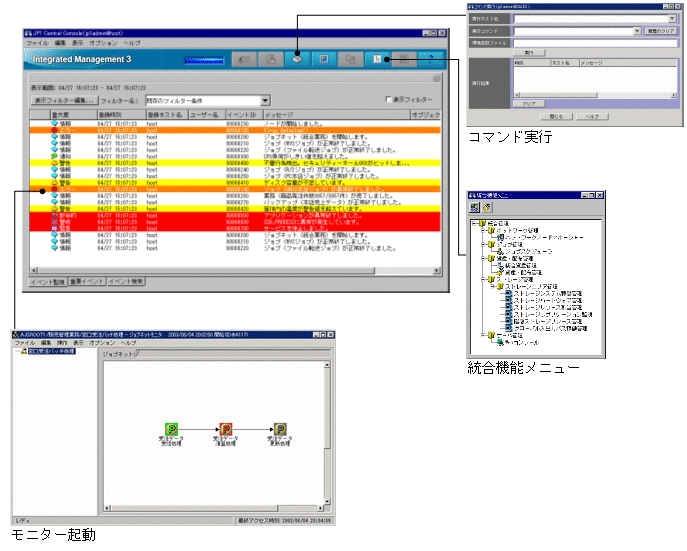Collapse the root node in function menu tree

click(475, 223)
